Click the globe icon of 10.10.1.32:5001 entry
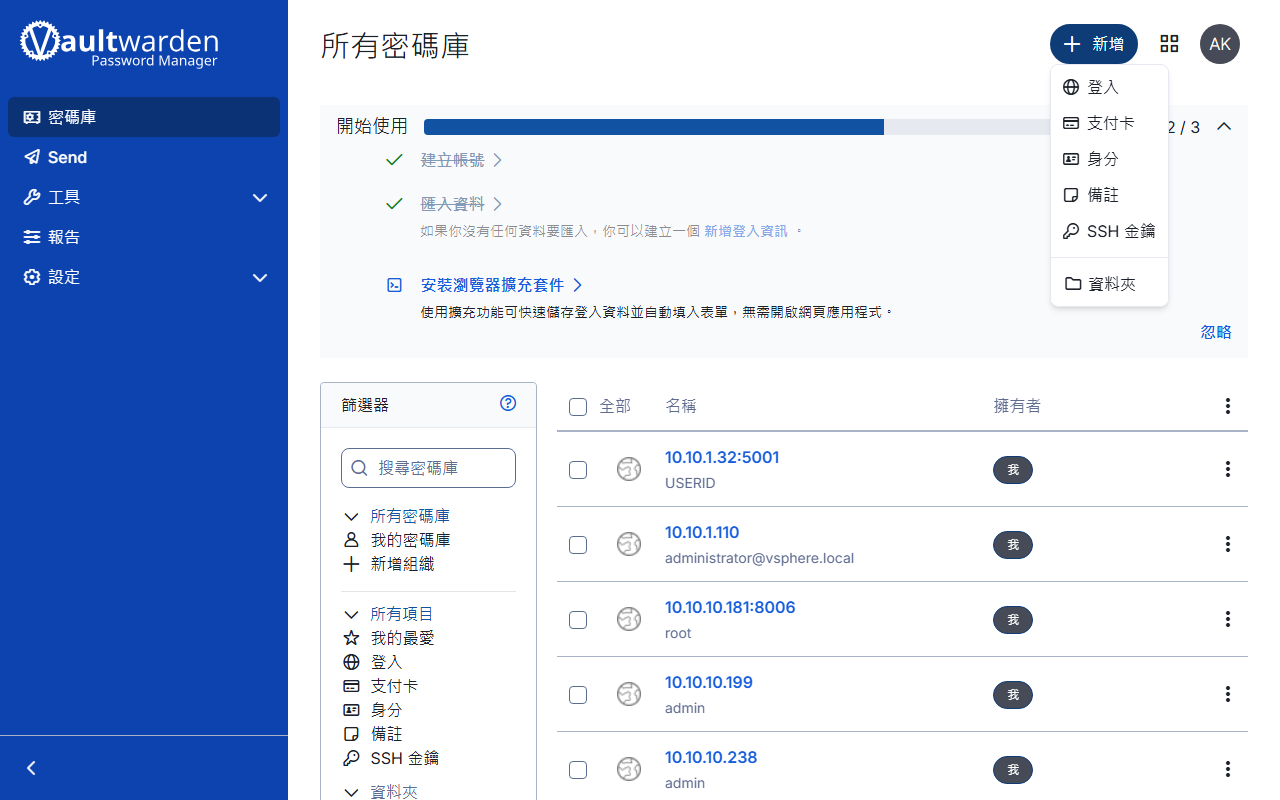The height and width of the screenshot is (800, 1280). tap(629, 469)
